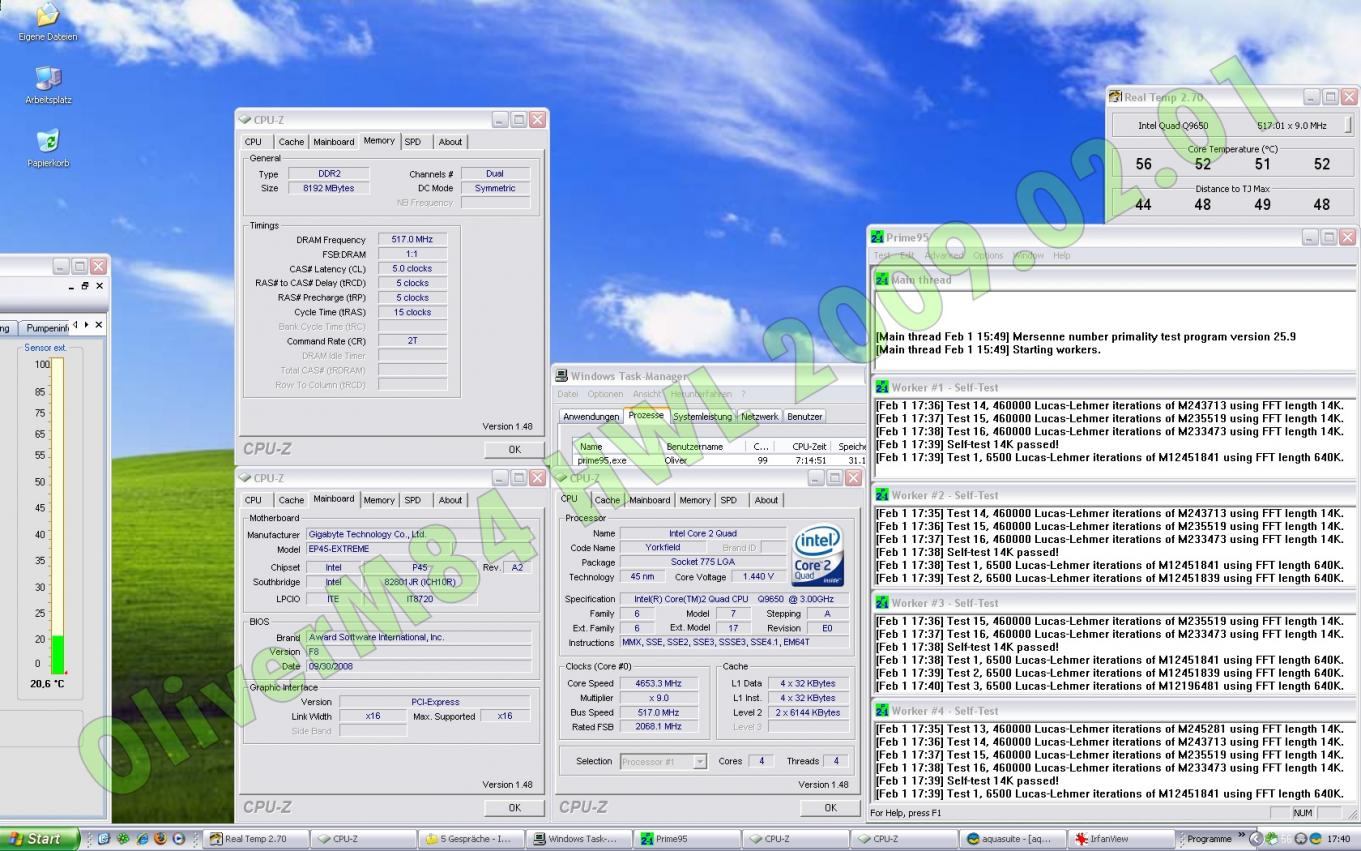1361x851 pixels.
Task: Switch to Real Temp 2.70 via the taskbar
Action: click(x=254, y=839)
